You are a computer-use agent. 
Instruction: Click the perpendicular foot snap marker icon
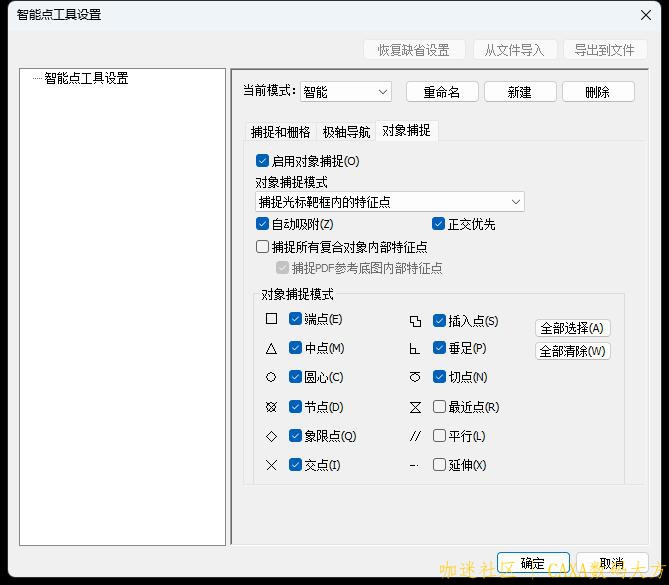(x=414, y=349)
